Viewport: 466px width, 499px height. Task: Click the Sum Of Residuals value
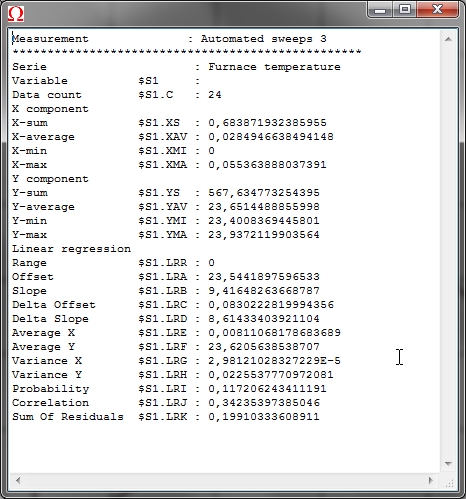pos(264,417)
